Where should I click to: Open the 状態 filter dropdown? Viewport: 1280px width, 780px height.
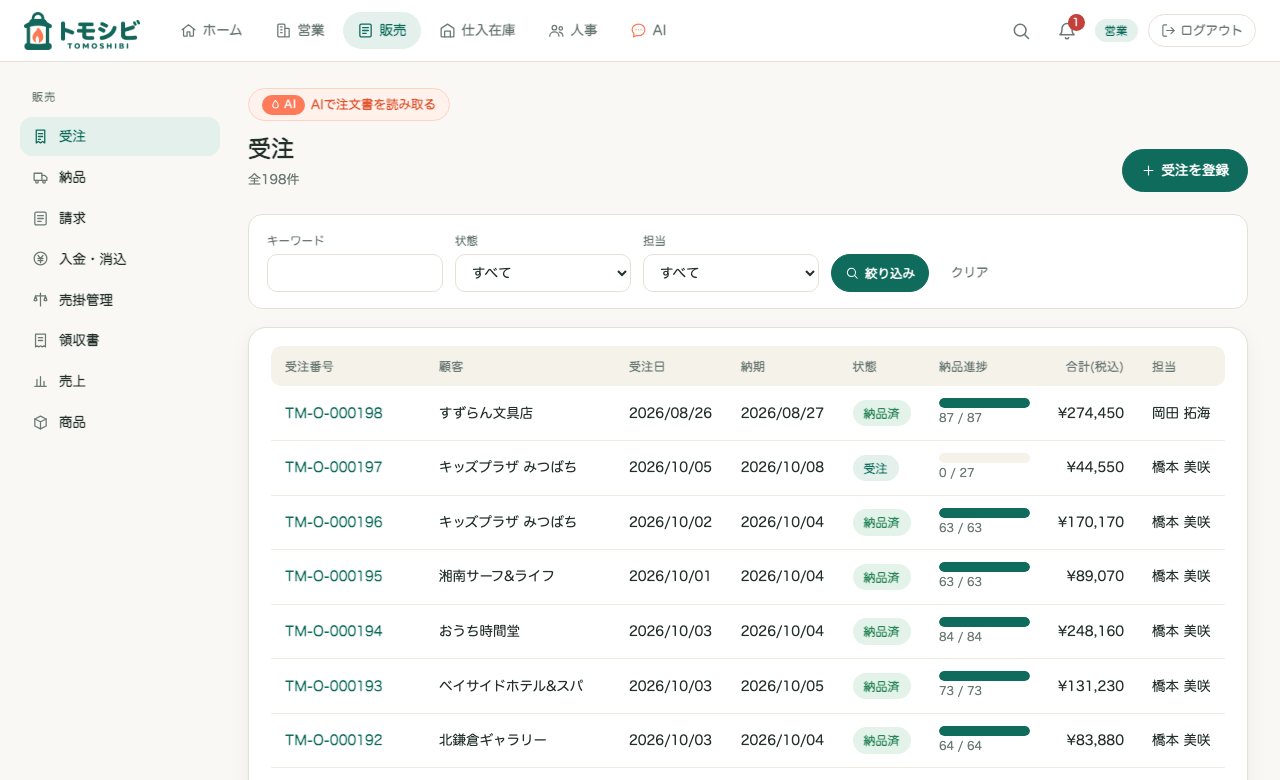(x=543, y=273)
